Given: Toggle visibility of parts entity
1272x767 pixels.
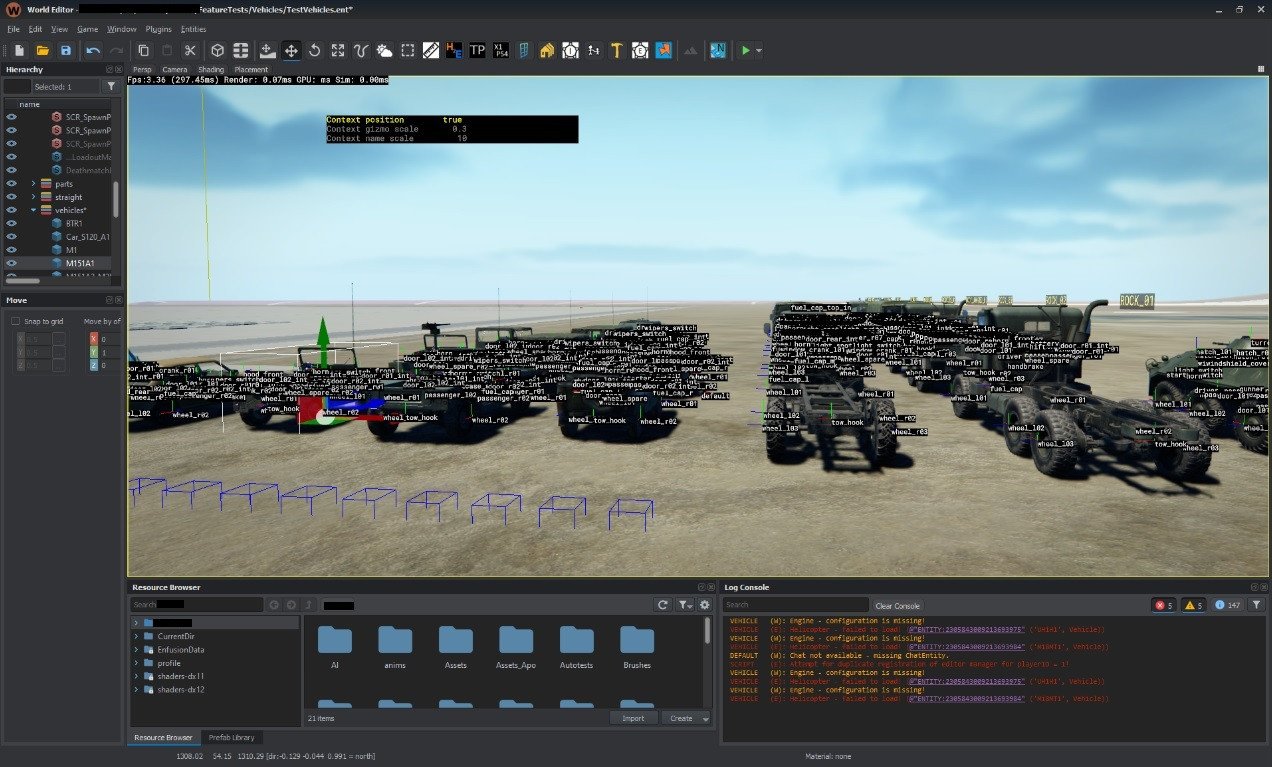Looking at the screenshot, I should click(12, 184).
